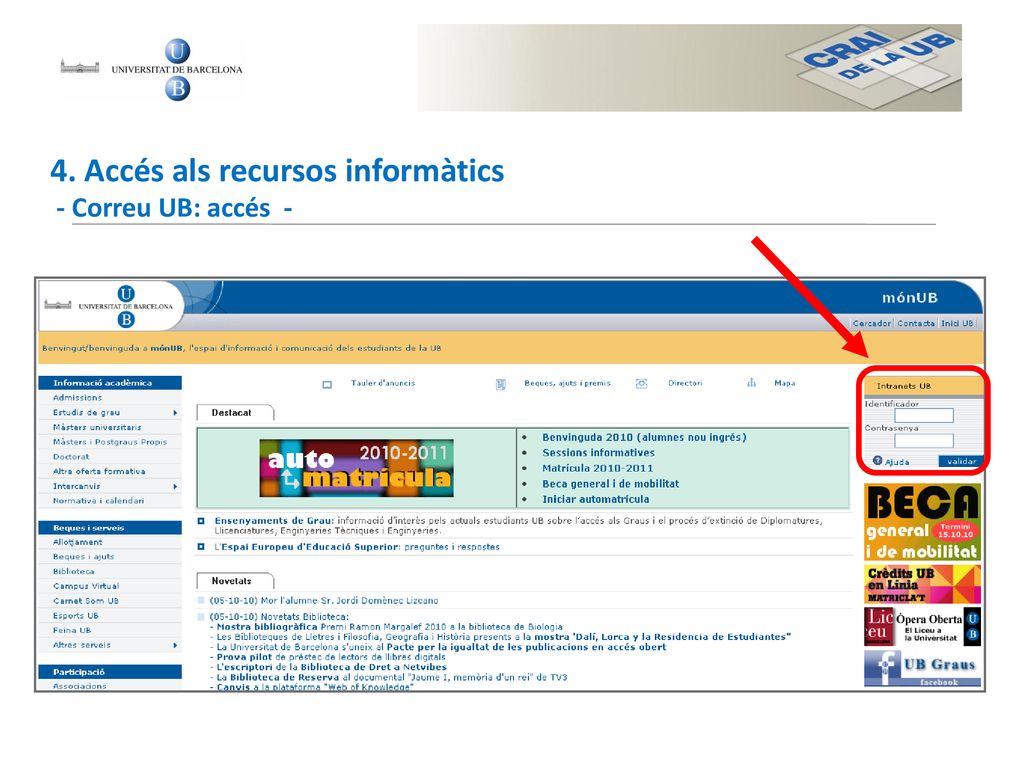The width and height of the screenshot is (1024, 768).
Task: Click the Contrasenya password field
Action: pos(923,440)
